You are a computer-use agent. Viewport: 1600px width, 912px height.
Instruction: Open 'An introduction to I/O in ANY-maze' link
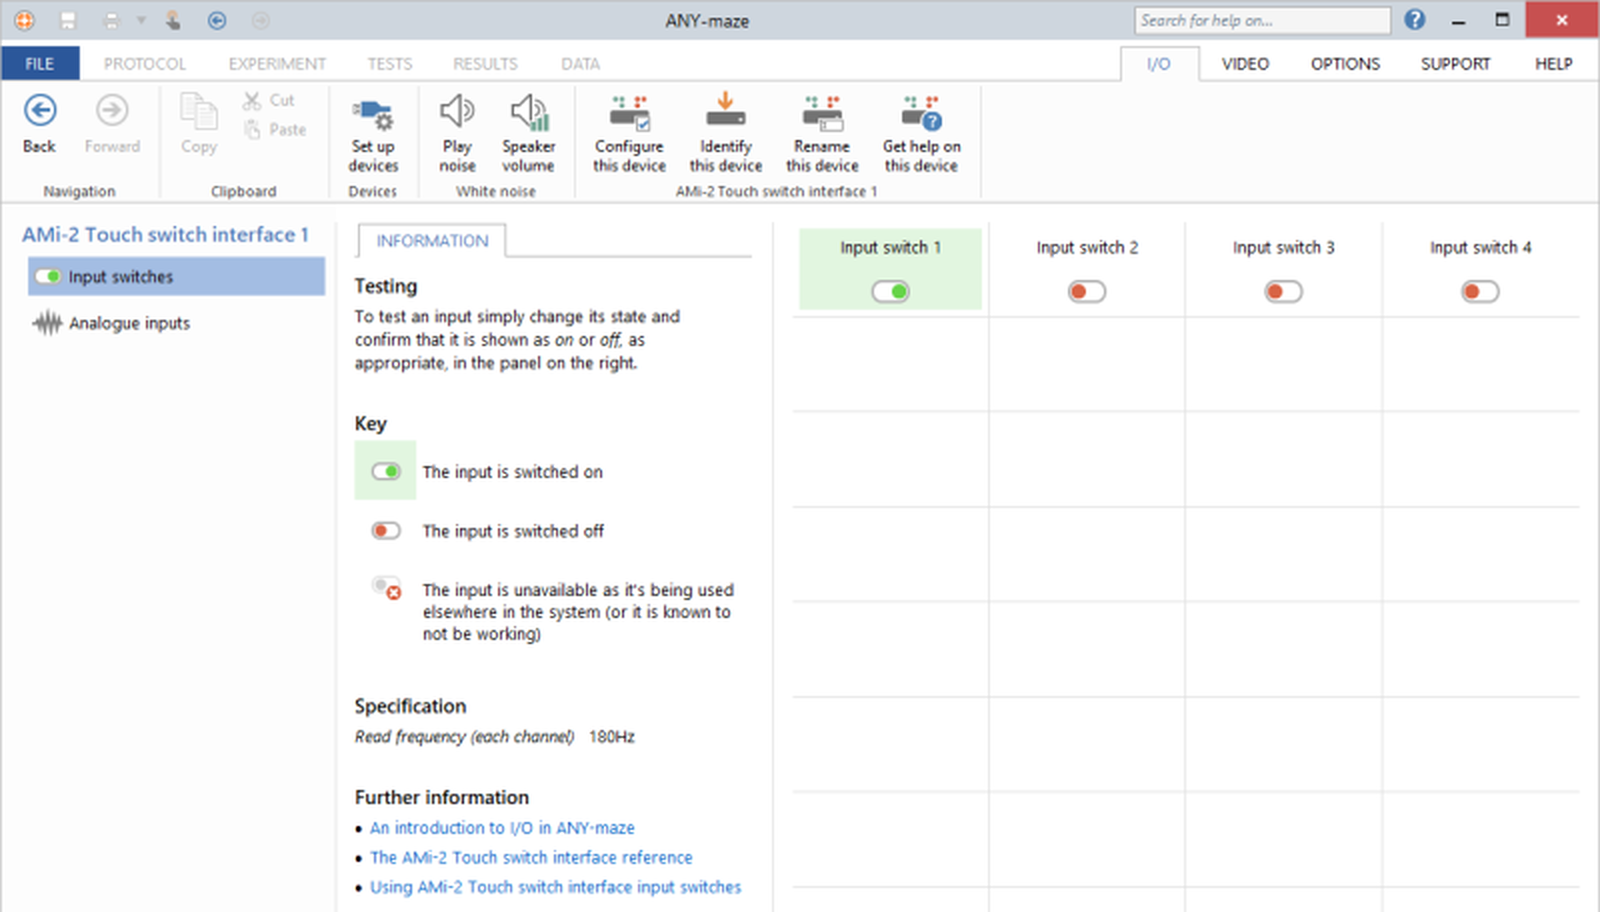(502, 827)
